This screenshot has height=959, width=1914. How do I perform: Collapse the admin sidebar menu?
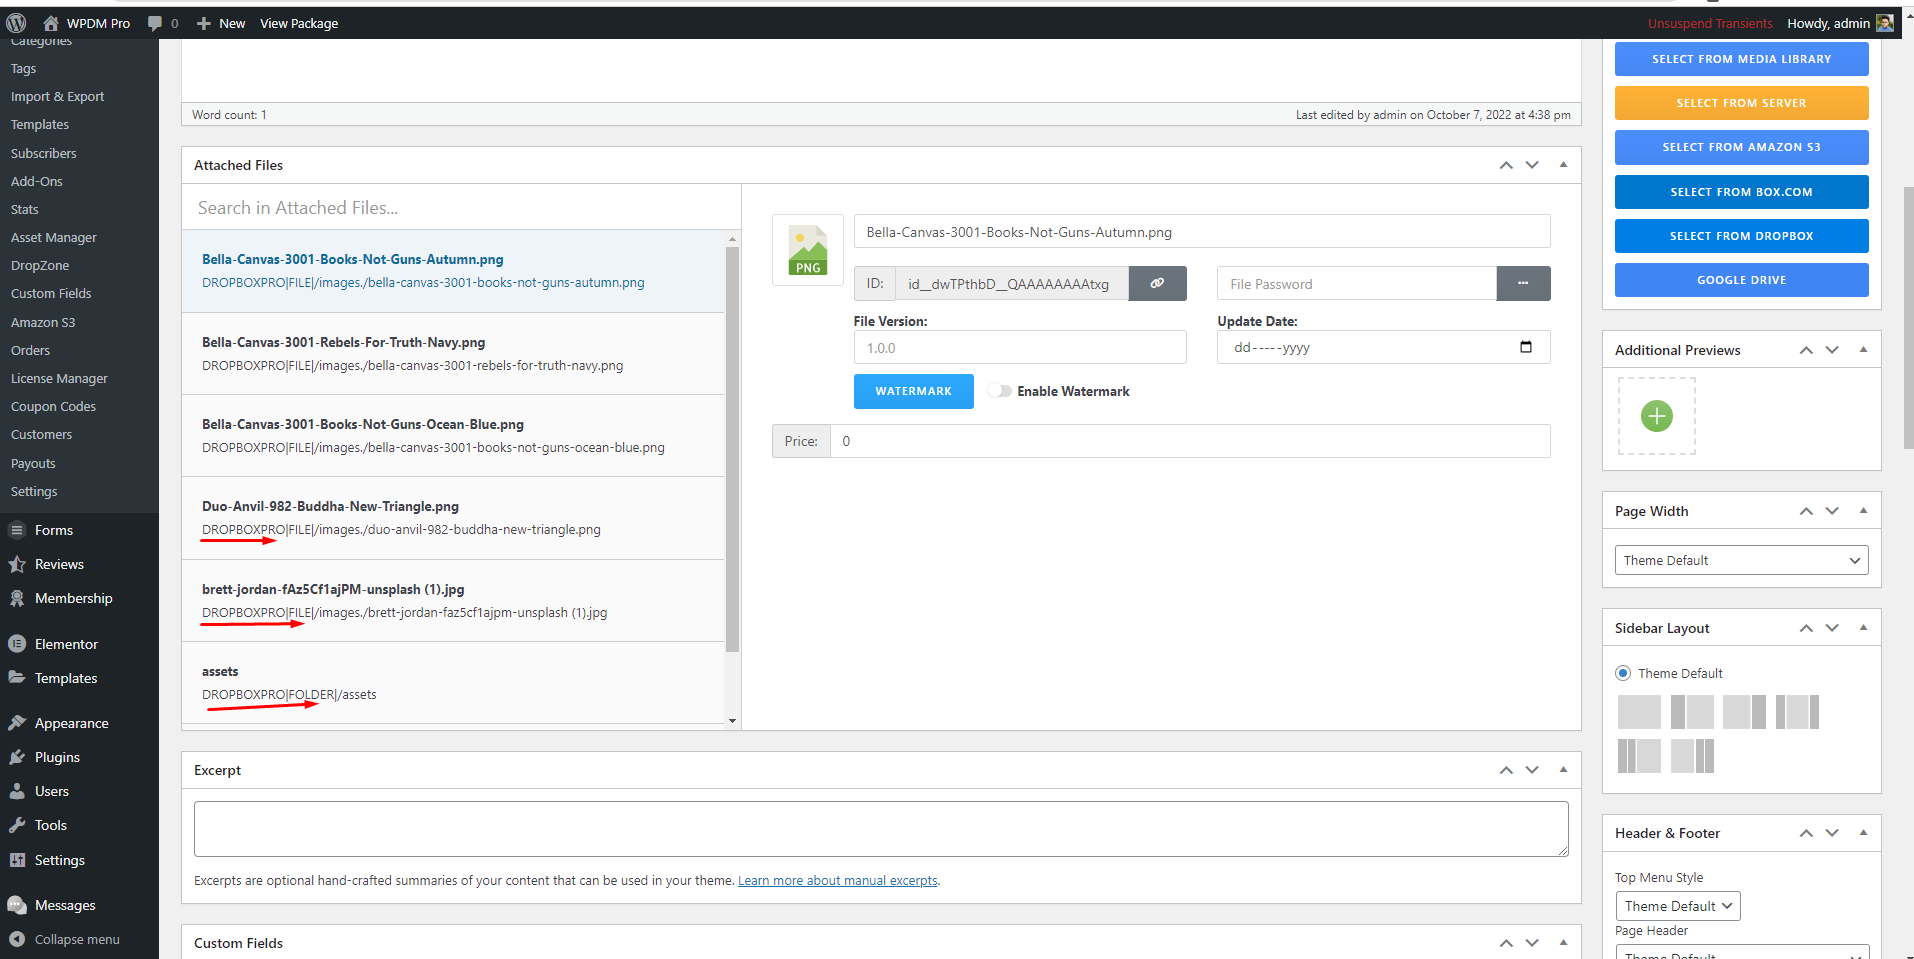pyautogui.click(x=79, y=939)
